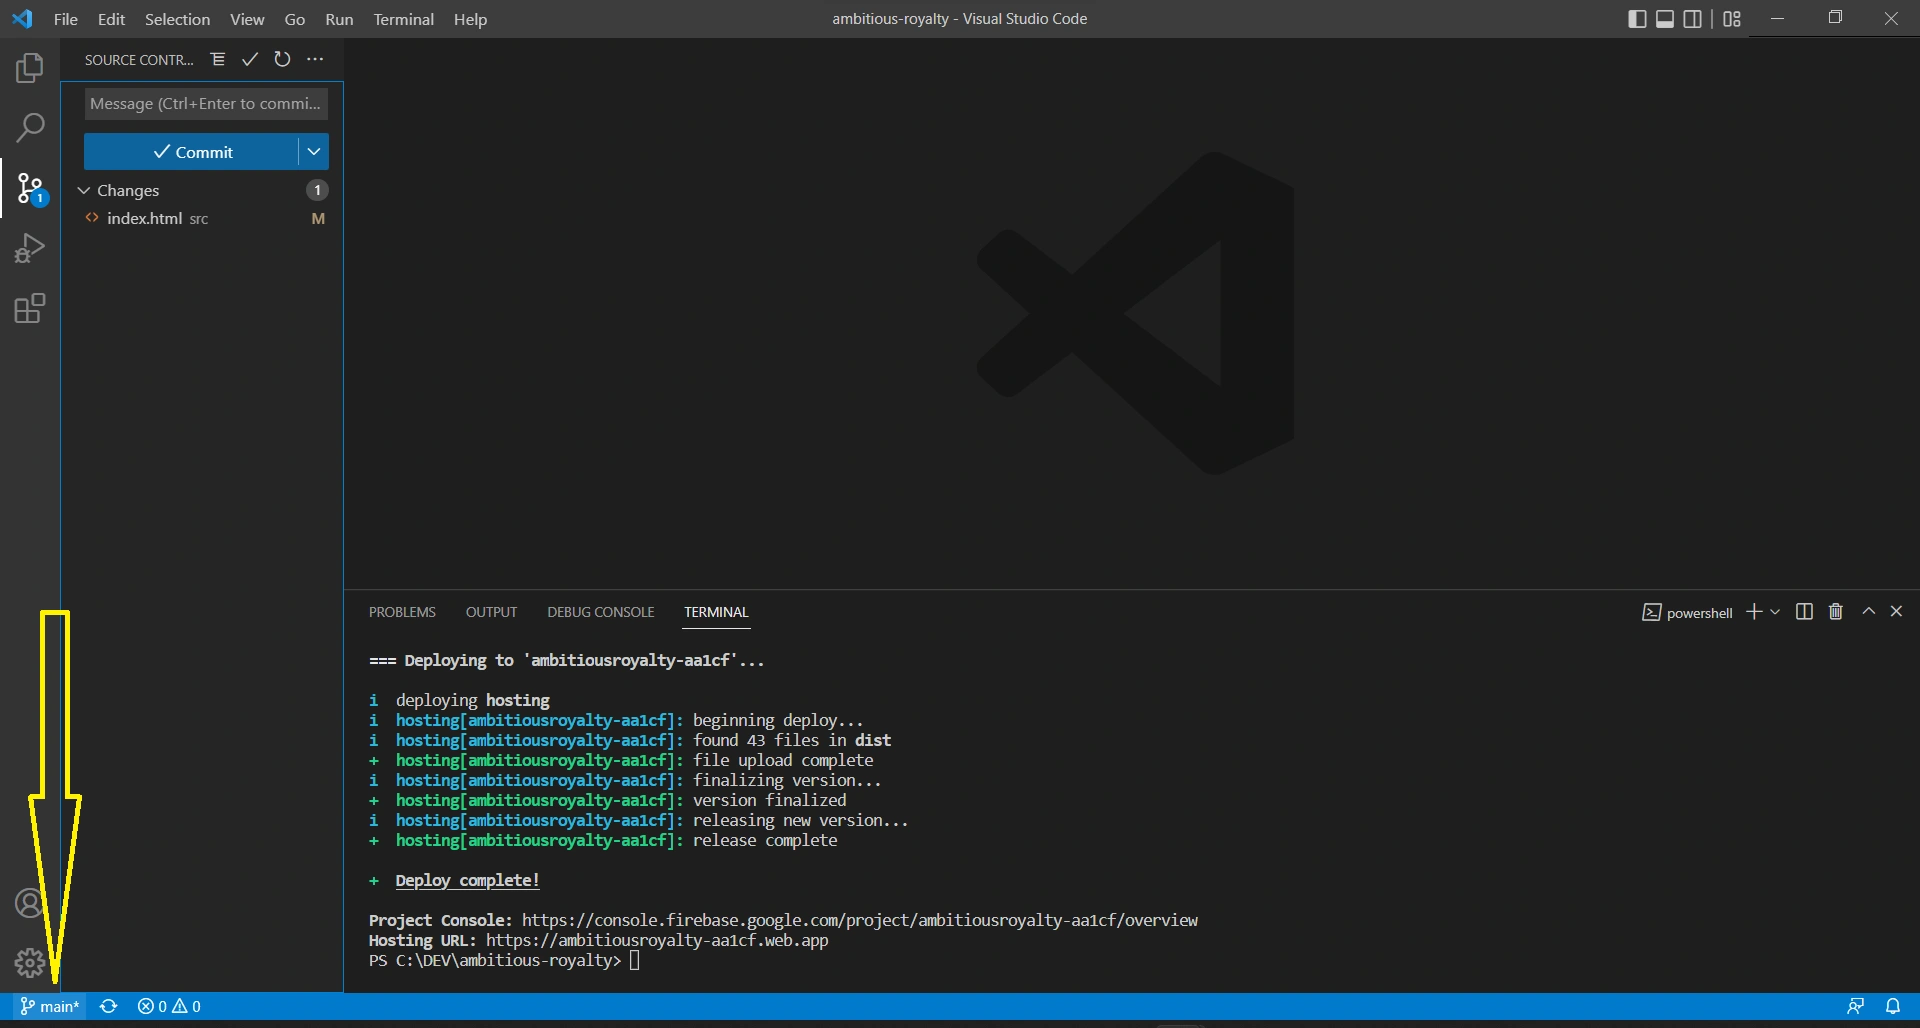The image size is (1920, 1028).
Task: Click the Commit button
Action: tap(192, 152)
